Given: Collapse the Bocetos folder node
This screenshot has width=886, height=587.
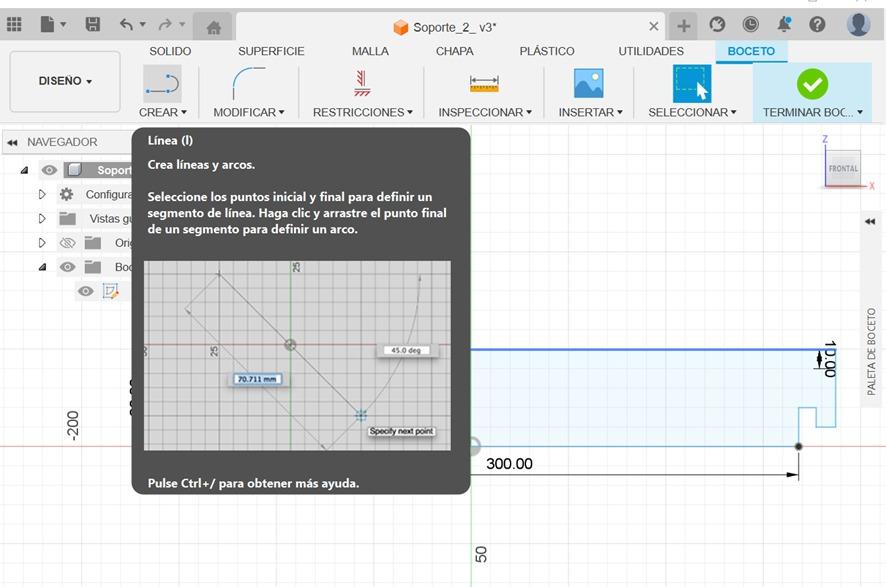Looking at the screenshot, I should (42, 267).
